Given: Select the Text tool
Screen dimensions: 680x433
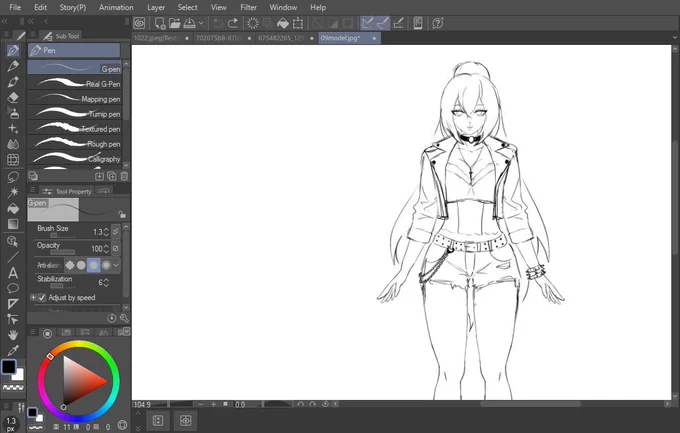Looking at the screenshot, I should [x=13, y=273].
